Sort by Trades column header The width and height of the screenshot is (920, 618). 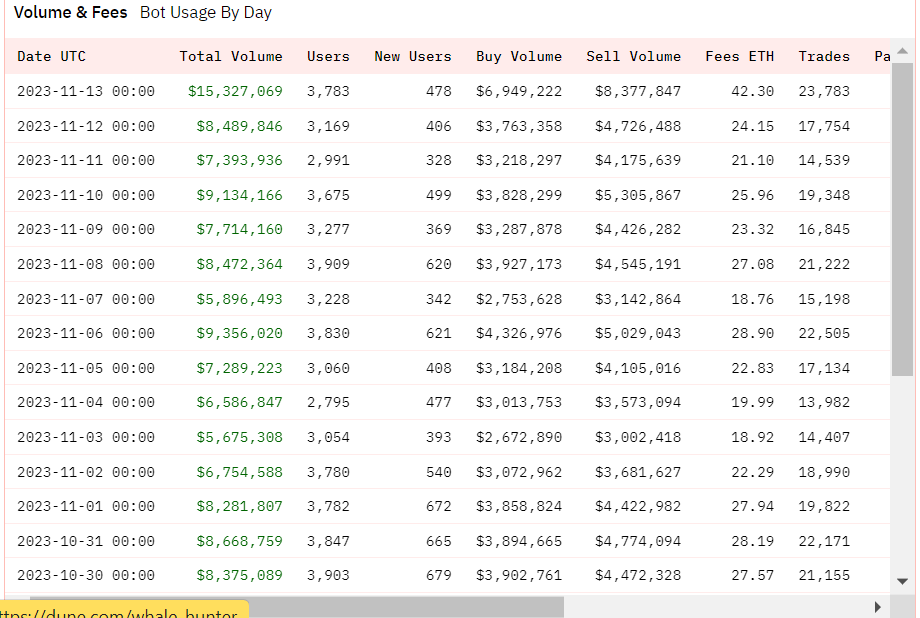(824, 56)
